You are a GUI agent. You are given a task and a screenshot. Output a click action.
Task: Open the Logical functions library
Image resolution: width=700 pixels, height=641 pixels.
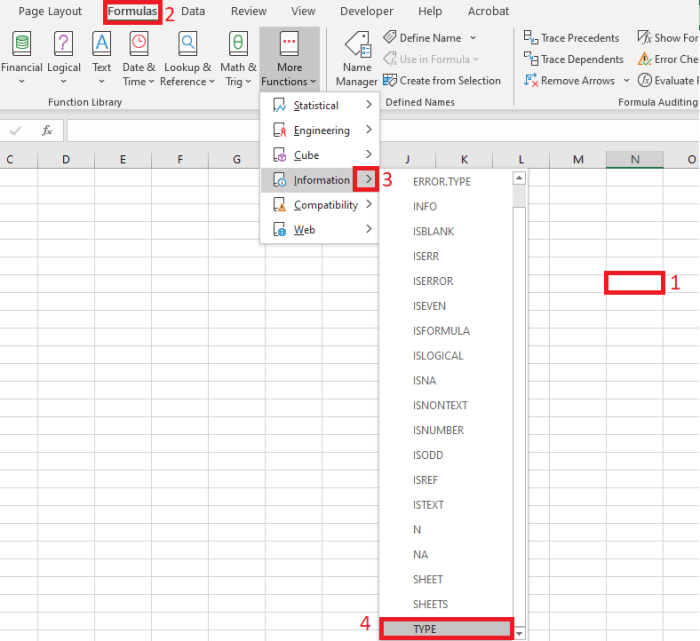[64, 57]
